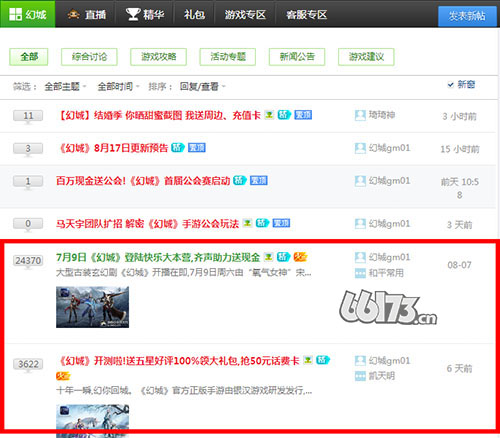Select the 全部 category filter

click(29, 57)
